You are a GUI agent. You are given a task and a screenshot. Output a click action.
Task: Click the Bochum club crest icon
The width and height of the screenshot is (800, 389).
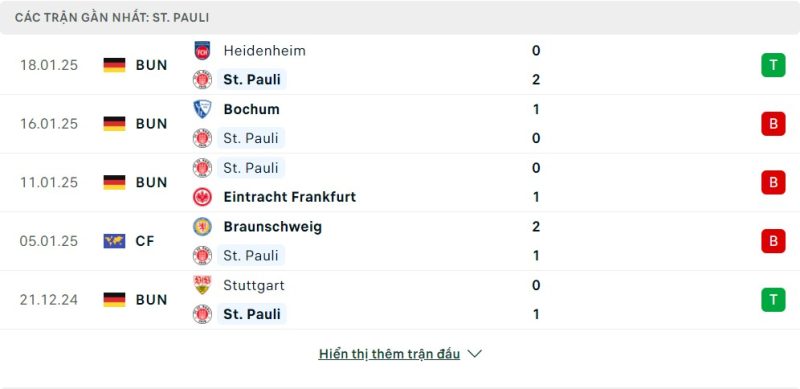(202, 109)
